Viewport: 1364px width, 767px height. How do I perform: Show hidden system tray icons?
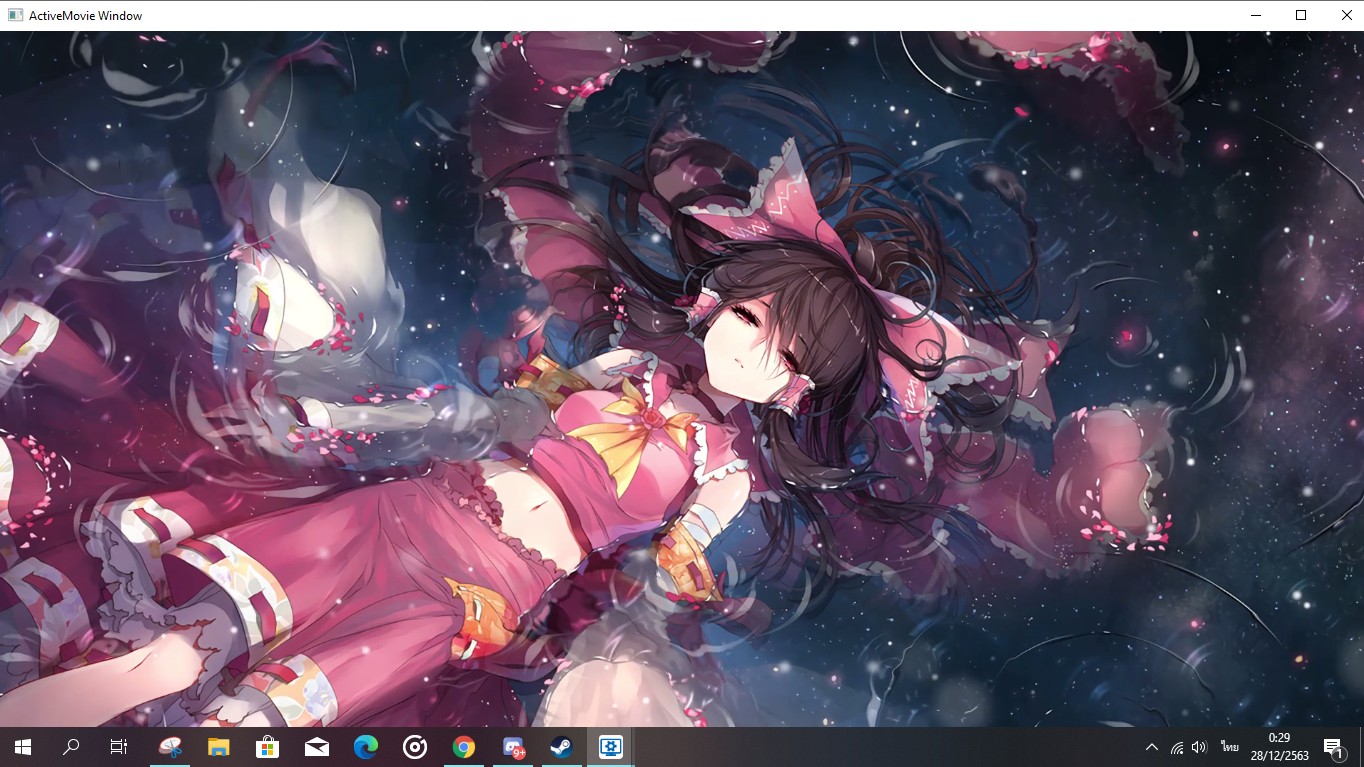coord(1152,747)
